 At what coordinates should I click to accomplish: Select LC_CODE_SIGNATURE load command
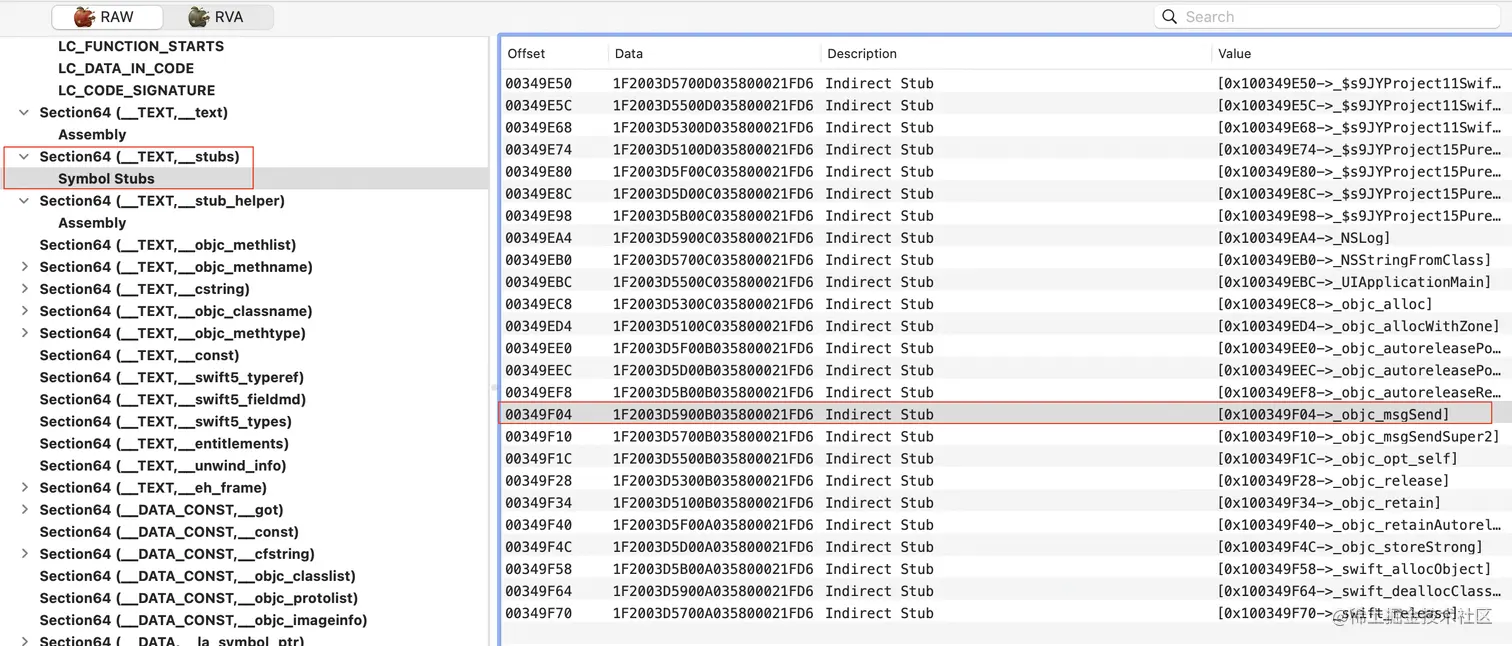(x=137, y=90)
